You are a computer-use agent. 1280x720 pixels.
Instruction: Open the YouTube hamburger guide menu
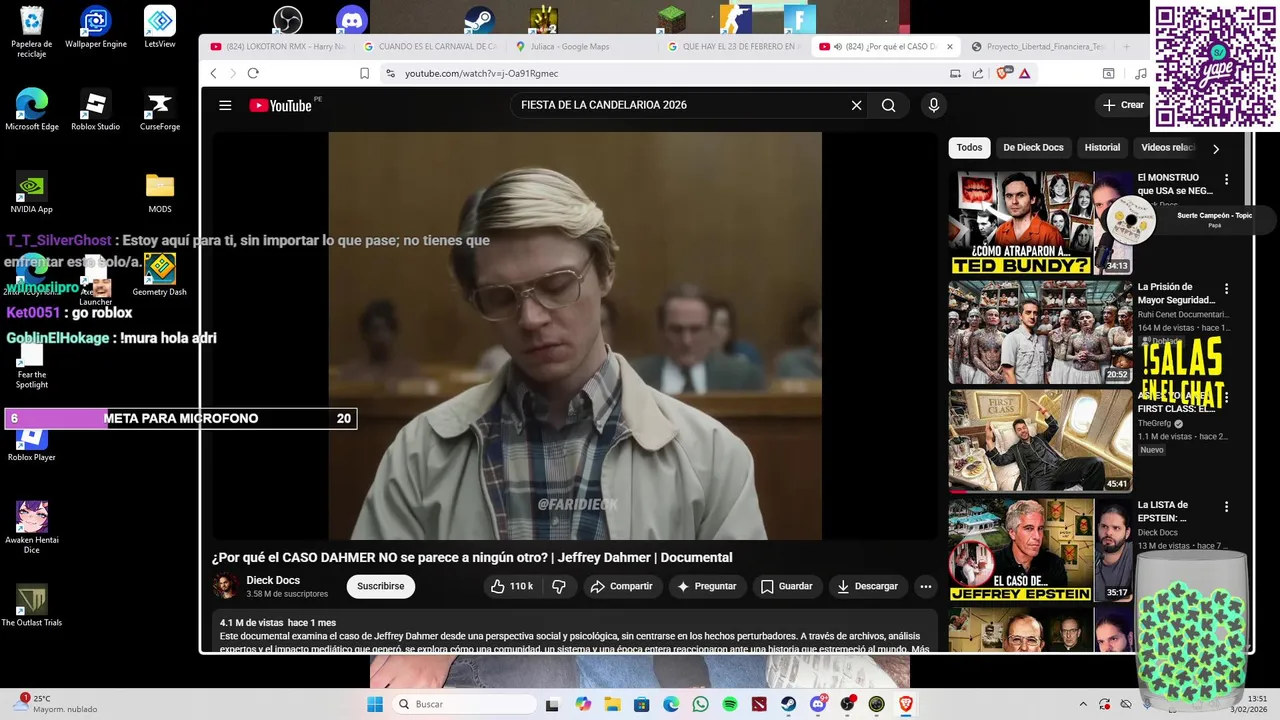(225, 105)
